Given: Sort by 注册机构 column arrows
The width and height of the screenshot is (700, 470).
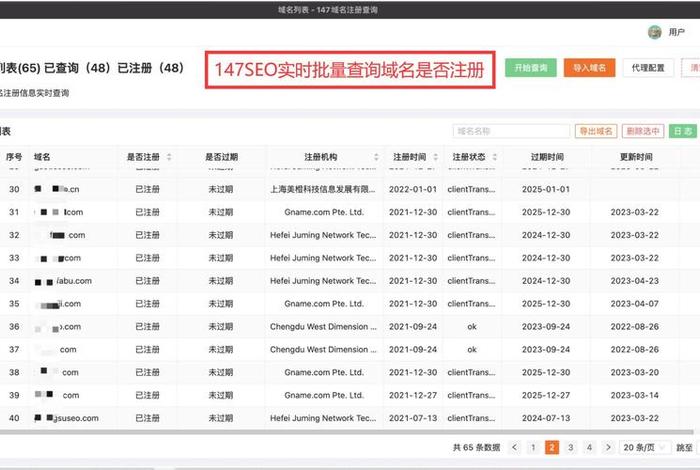Looking at the screenshot, I should pos(376,157).
